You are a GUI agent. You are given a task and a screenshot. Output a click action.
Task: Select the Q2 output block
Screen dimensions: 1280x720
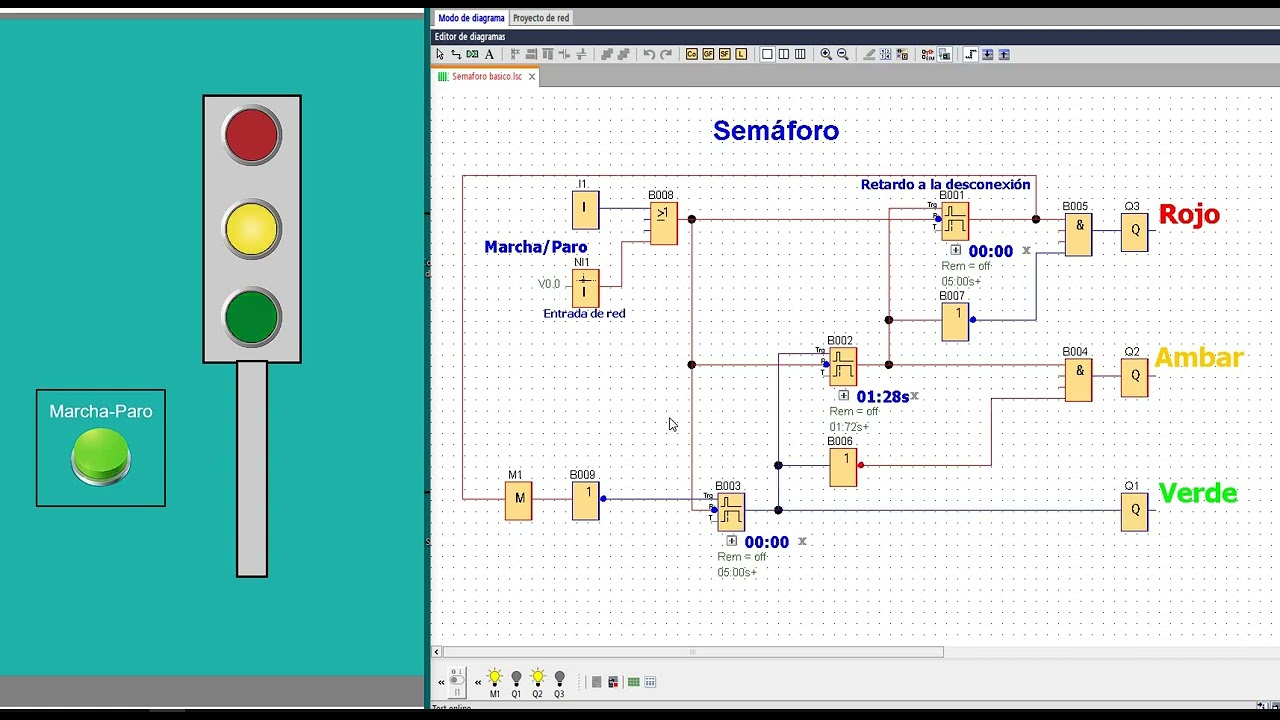[1134, 377]
